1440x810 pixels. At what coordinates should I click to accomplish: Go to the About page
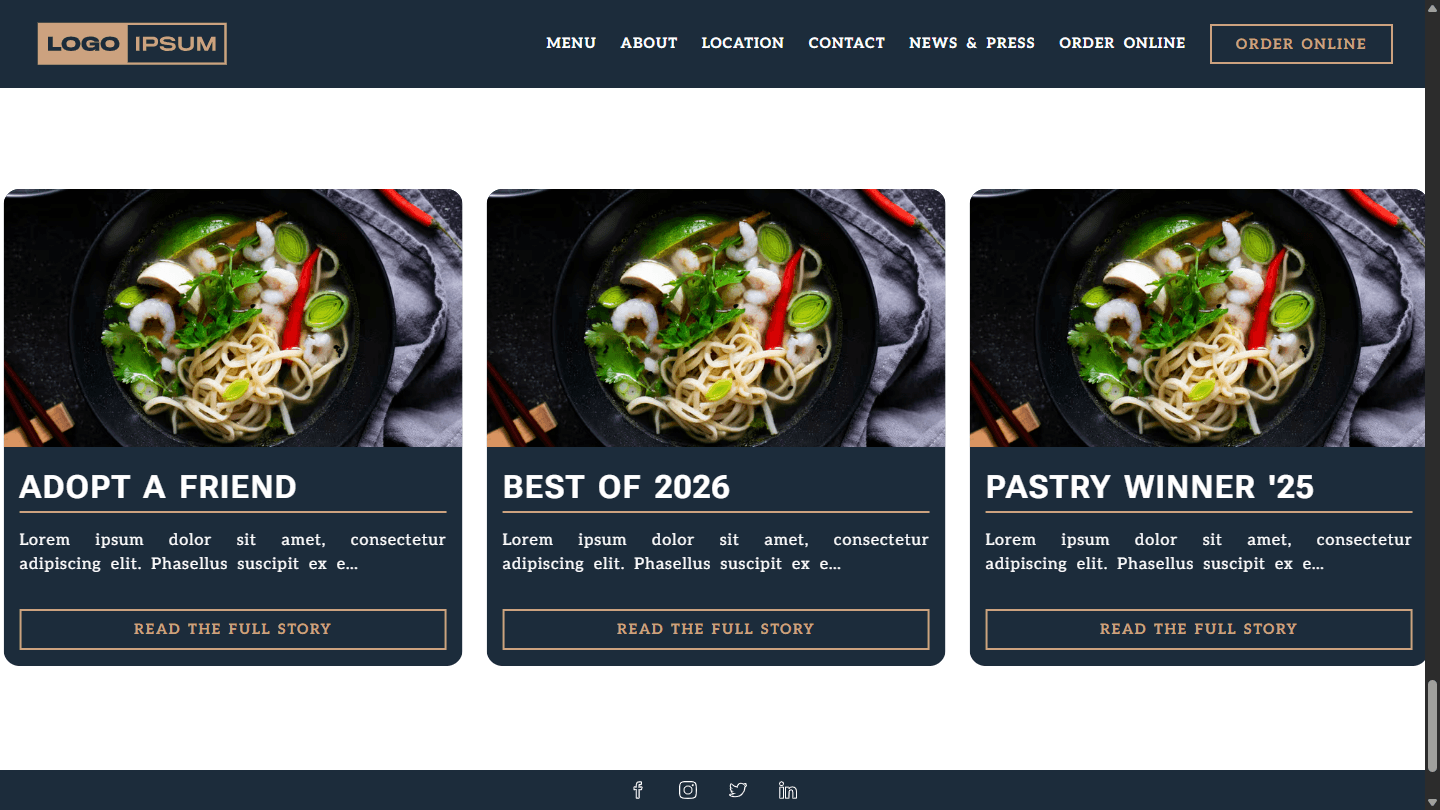pyautogui.click(x=649, y=43)
